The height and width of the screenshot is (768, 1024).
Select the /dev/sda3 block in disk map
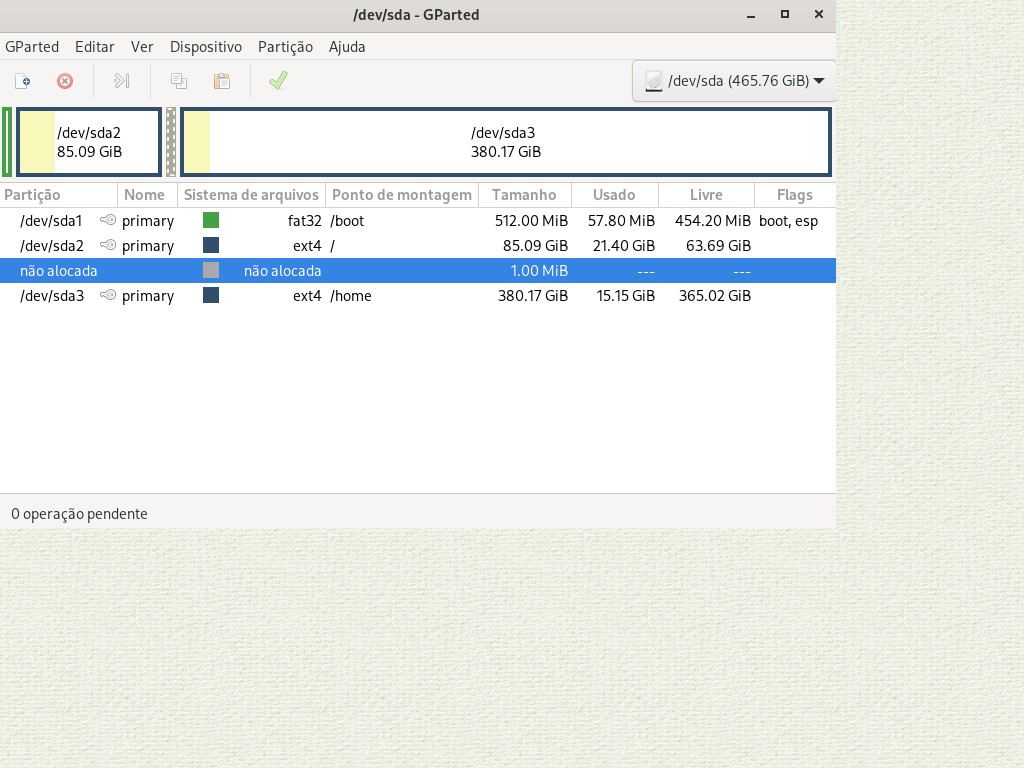(x=506, y=142)
